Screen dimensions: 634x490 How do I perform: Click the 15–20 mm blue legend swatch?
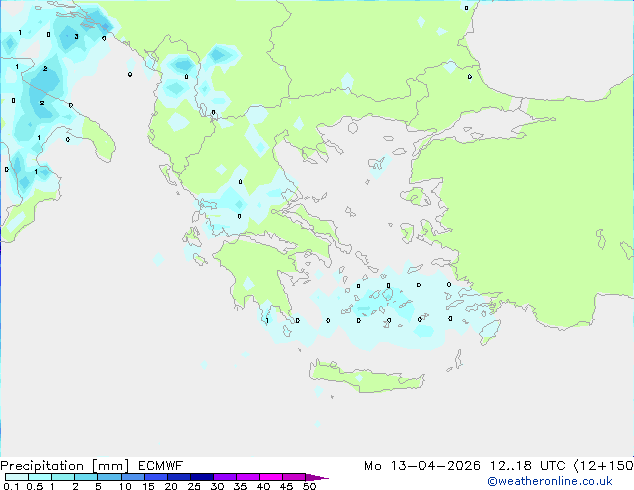155,477
